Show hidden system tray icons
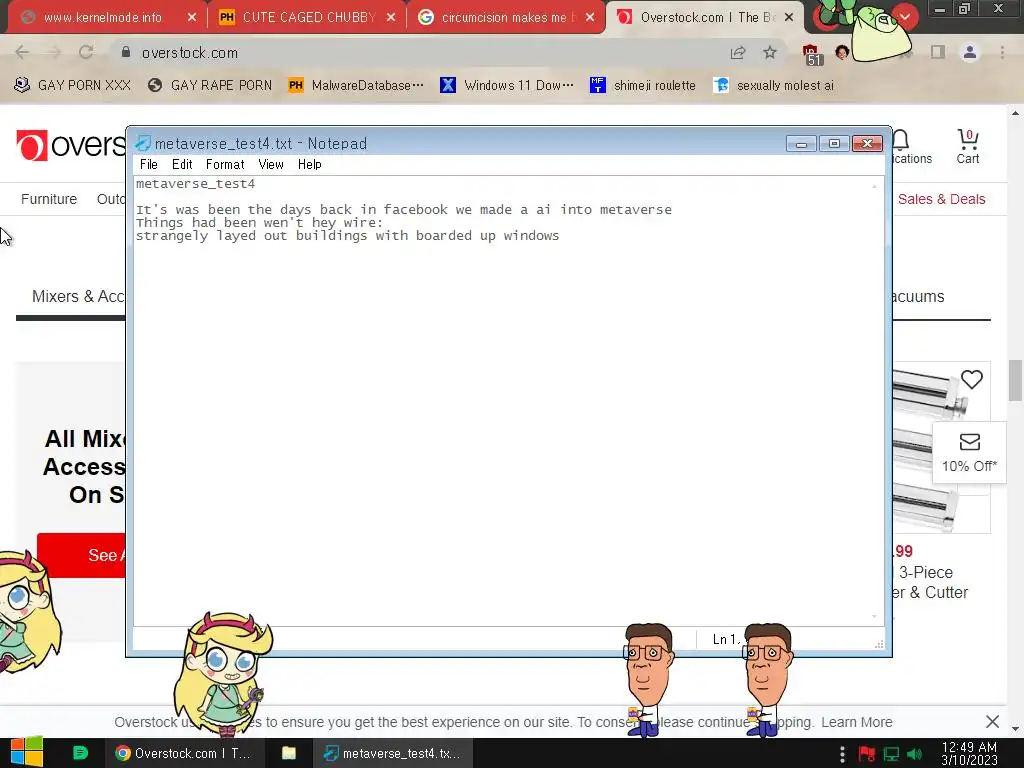 pyautogui.click(x=842, y=754)
